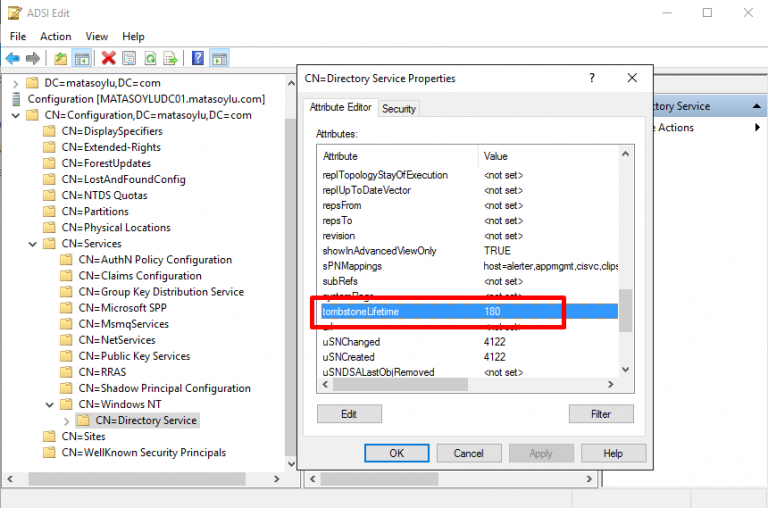Open the blue Help toolbar icon
The image size is (768, 508).
pyautogui.click(x=198, y=58)
